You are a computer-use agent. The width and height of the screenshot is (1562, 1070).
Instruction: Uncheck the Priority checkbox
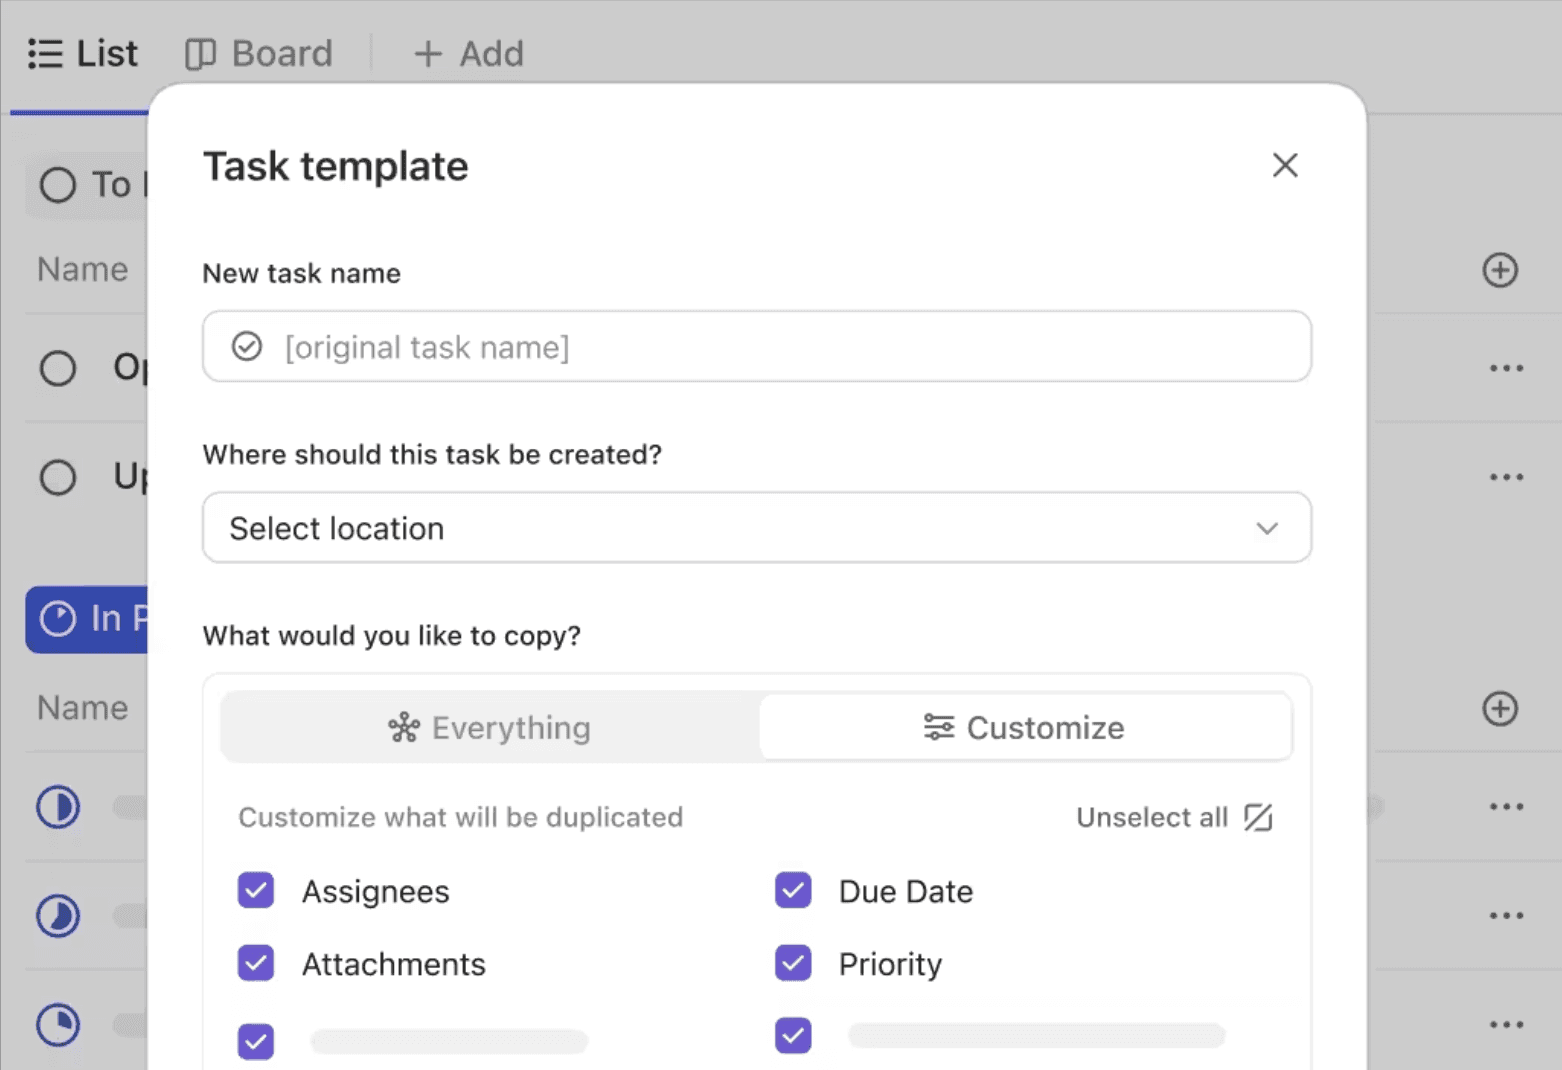point(793,963)
